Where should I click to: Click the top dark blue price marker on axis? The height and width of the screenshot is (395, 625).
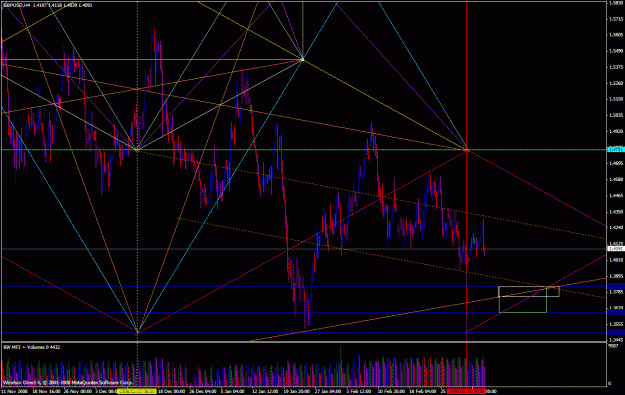click(615, 286)
